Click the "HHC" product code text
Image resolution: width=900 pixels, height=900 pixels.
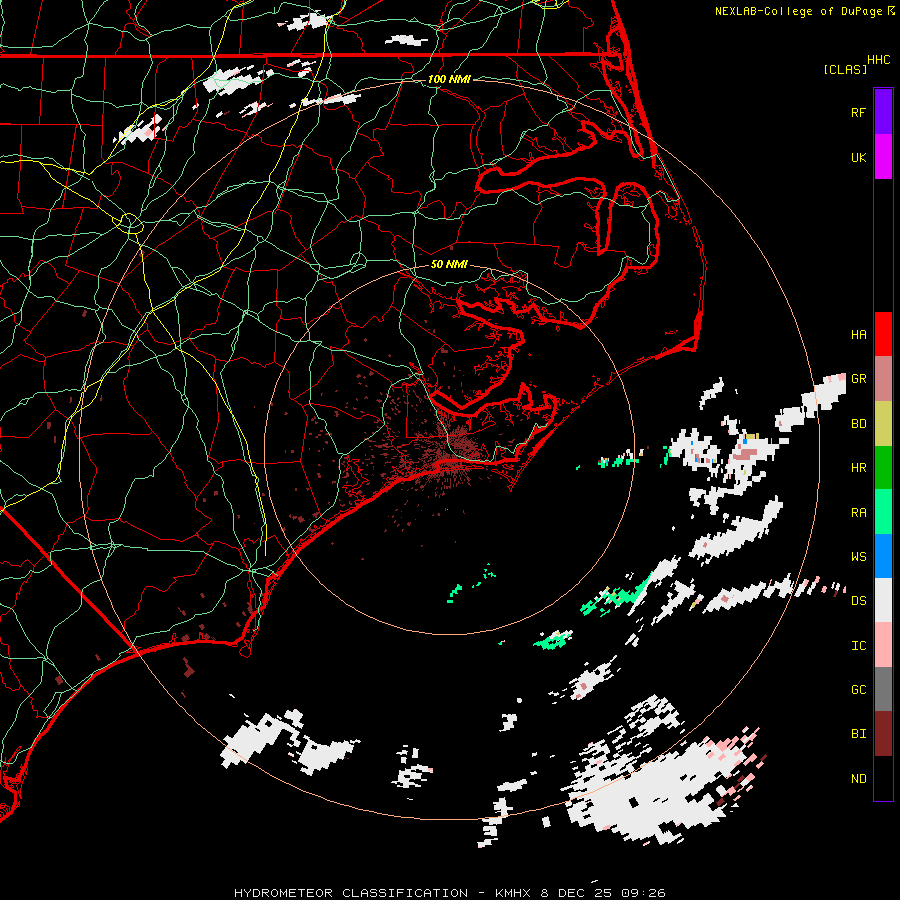point(878,60)
